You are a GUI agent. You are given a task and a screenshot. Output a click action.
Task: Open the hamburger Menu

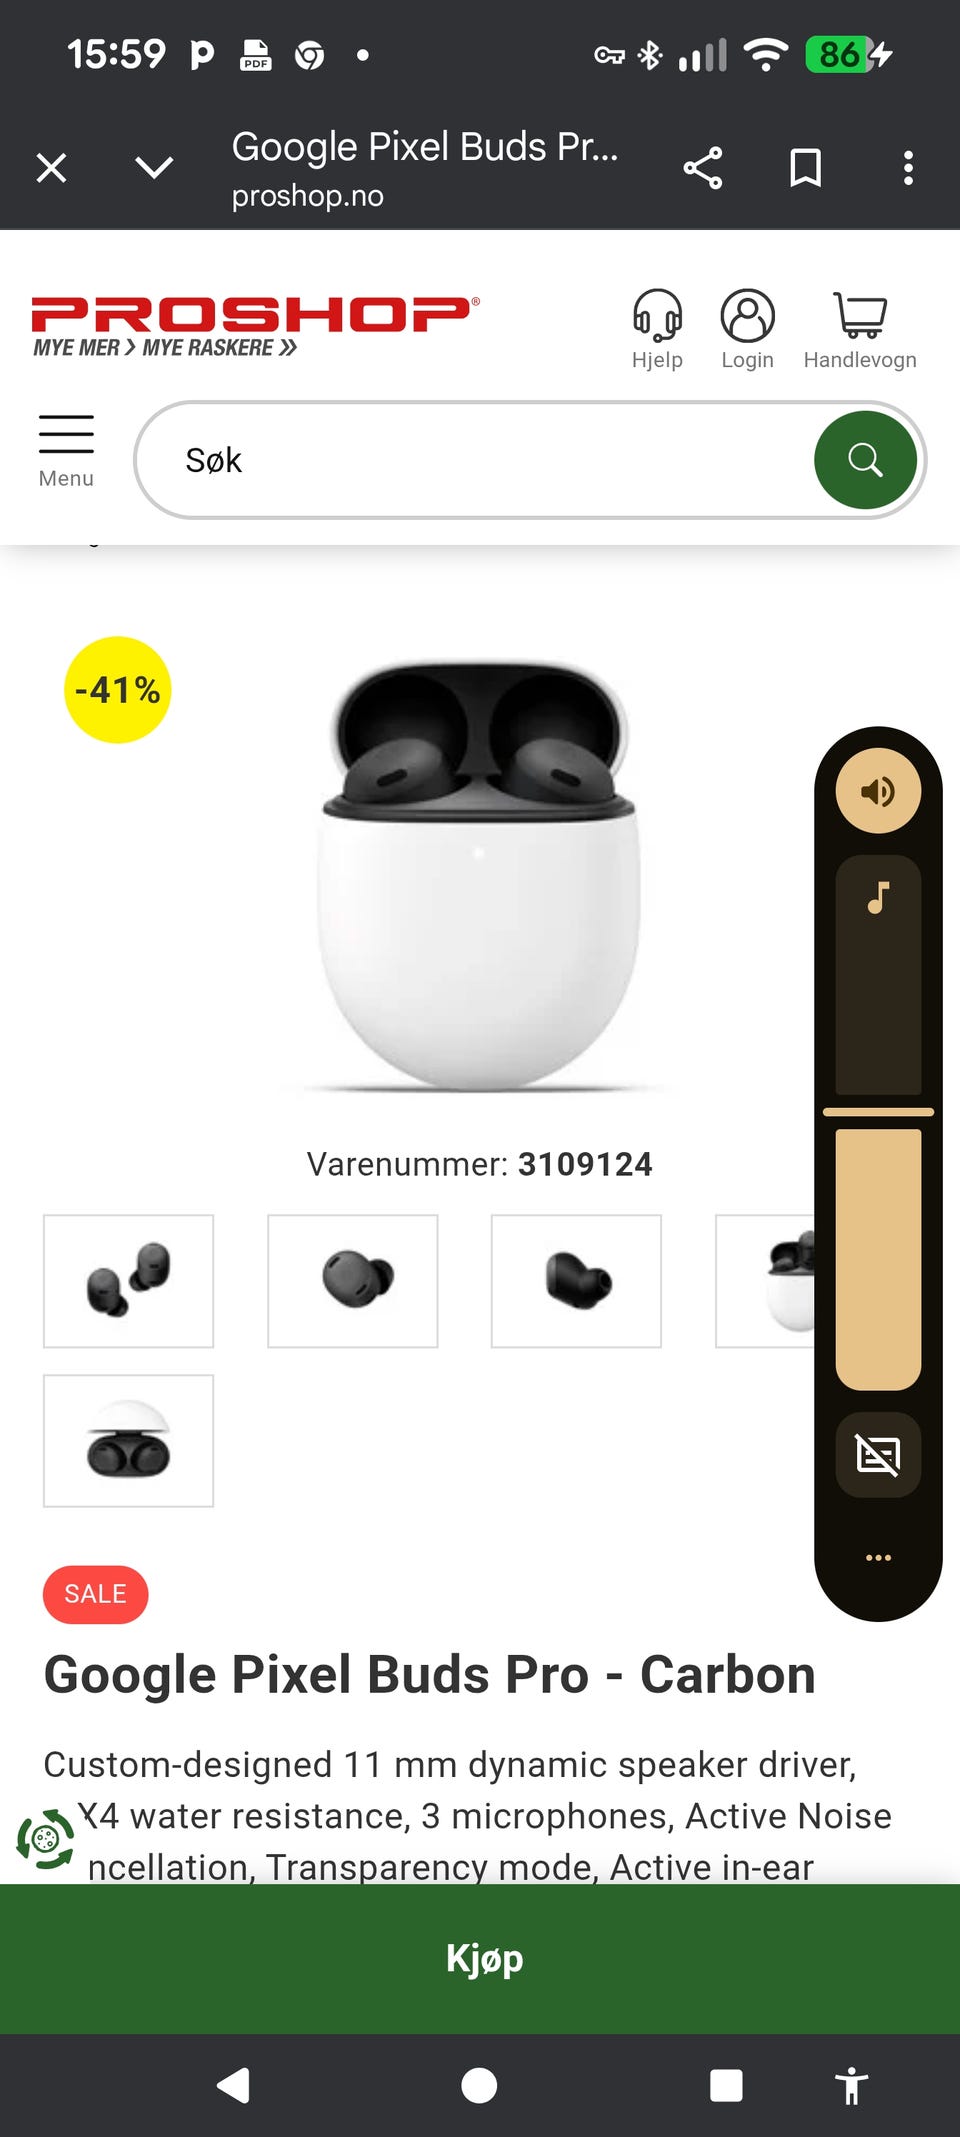pyautogui.click(x=66, y=451)
